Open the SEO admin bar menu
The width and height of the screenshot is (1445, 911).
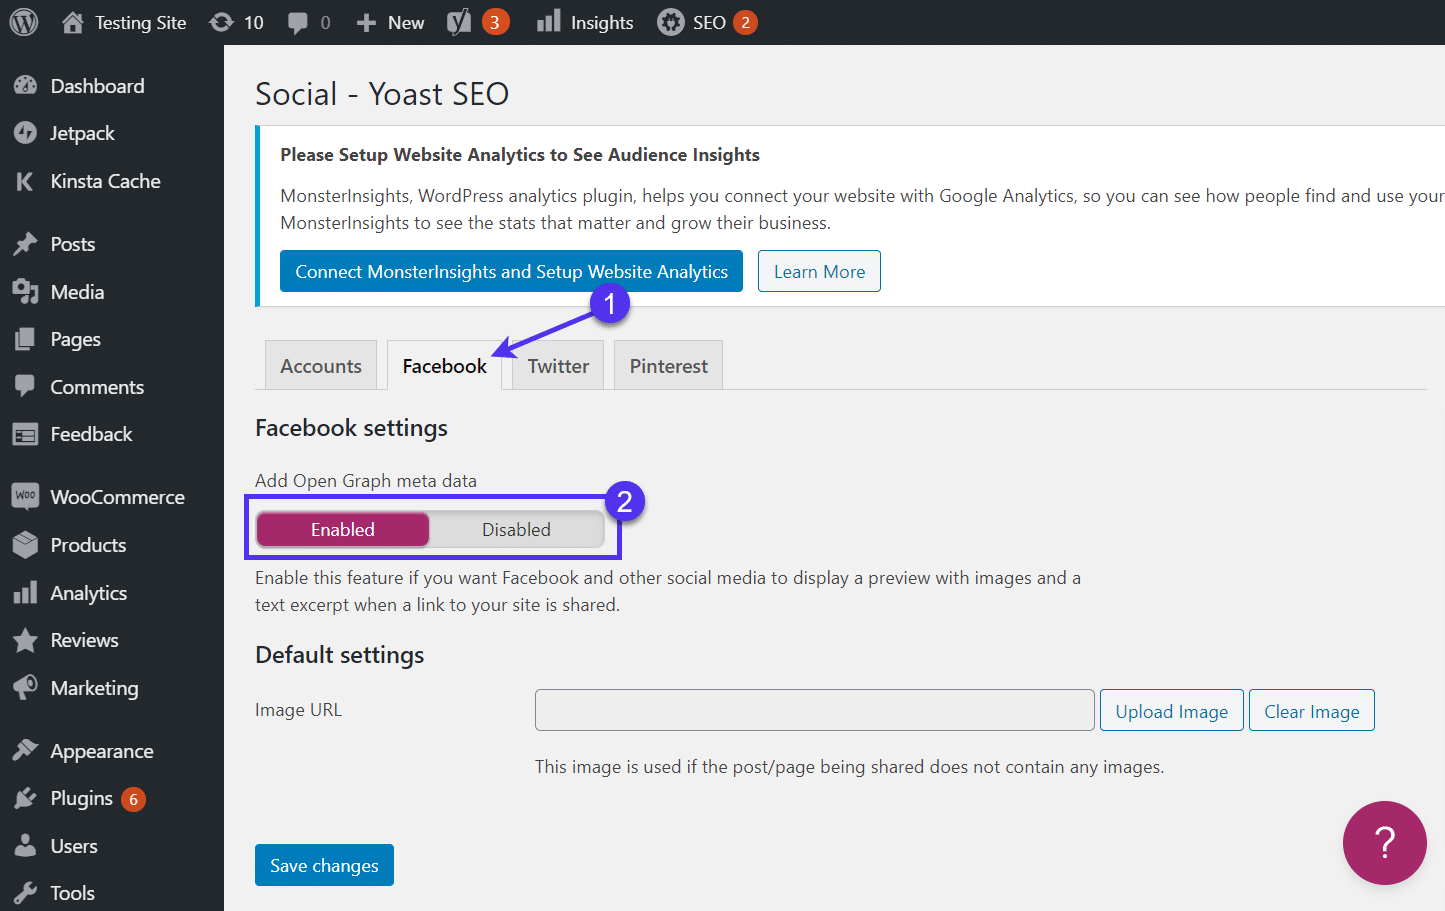[706, 22]
